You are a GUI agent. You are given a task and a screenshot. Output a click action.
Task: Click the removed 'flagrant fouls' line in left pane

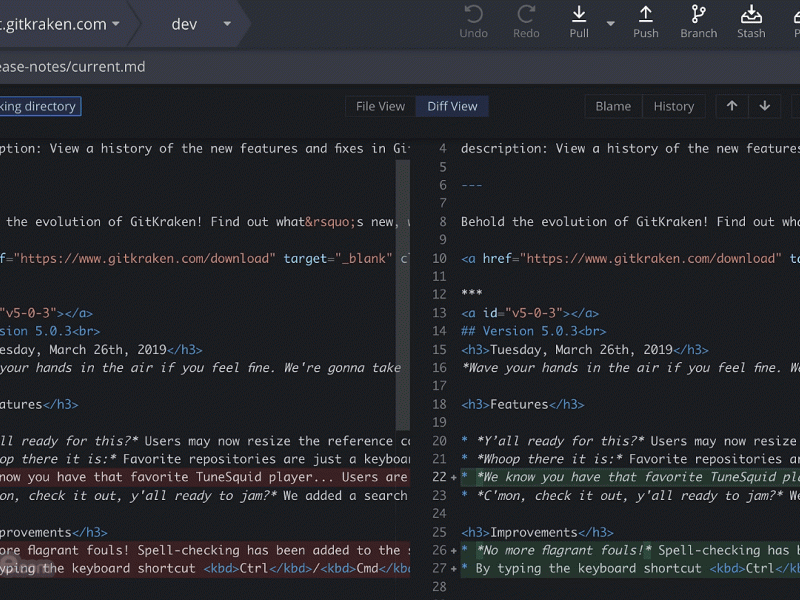click(204, 551)
